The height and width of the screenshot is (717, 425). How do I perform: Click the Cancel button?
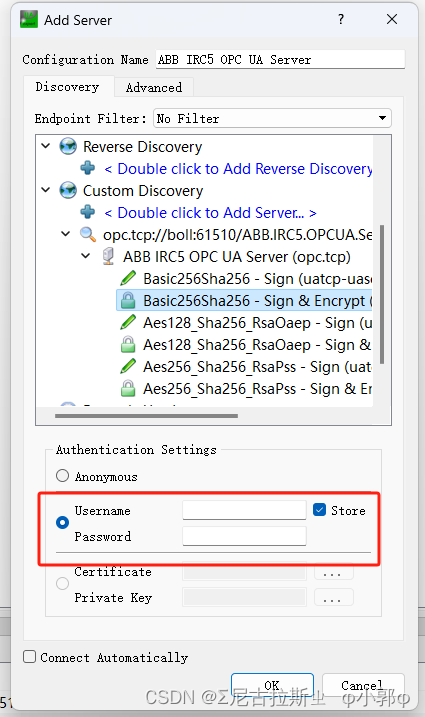[363, 685]
